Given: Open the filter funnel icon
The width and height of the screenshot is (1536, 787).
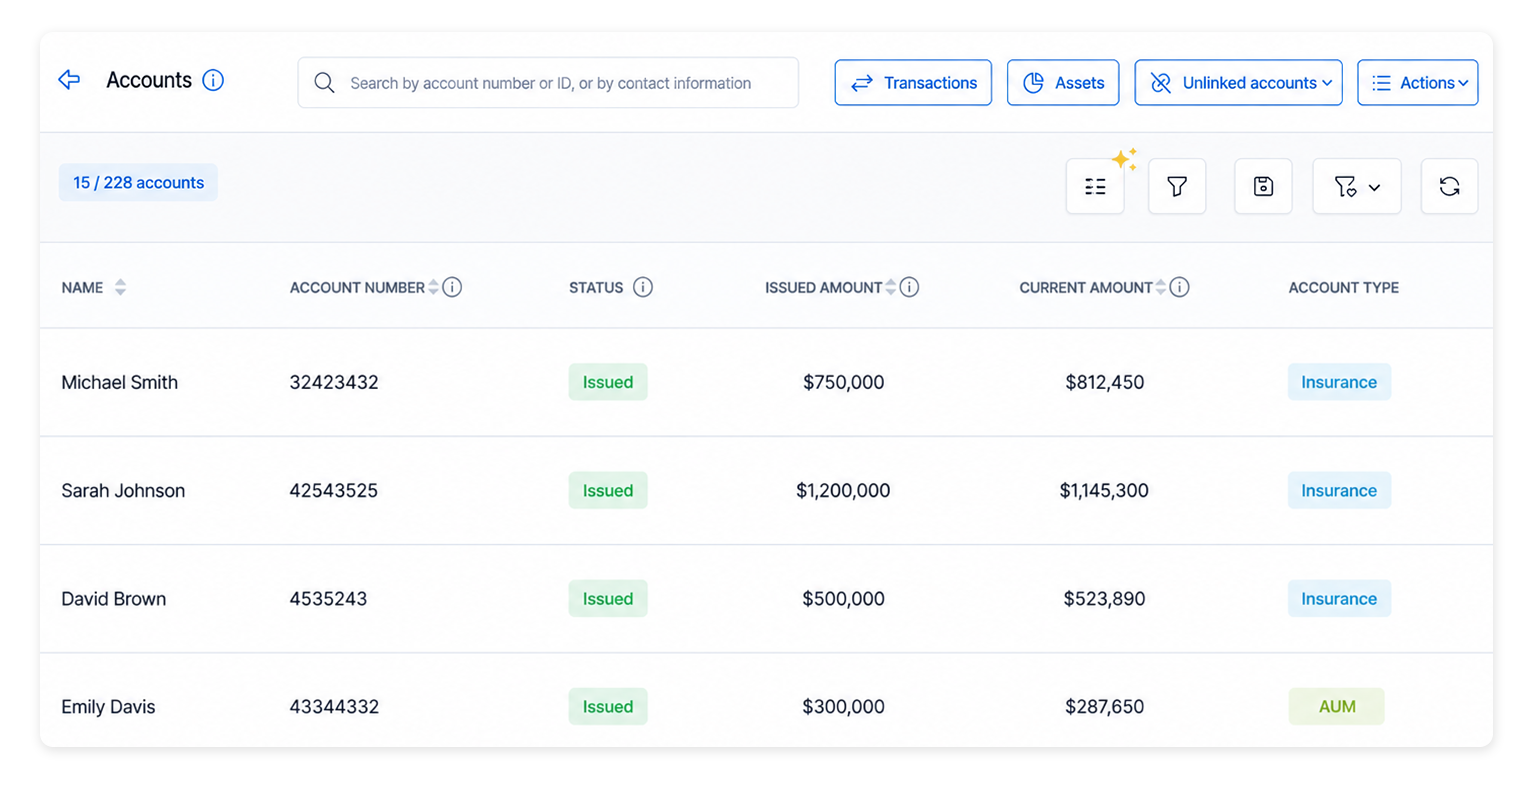Looking at the screenshot, I should click(x=1177, y=186).
